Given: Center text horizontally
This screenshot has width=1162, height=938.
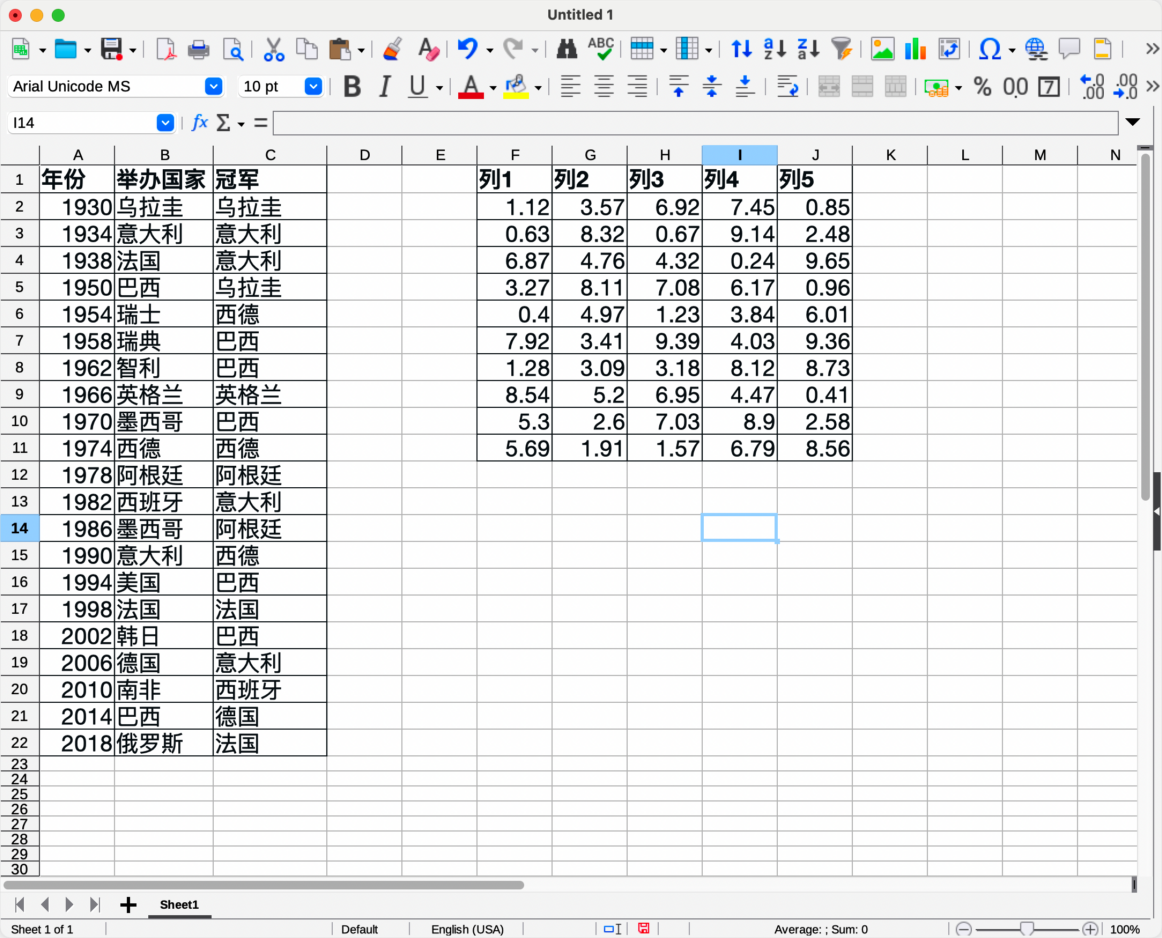Looking at the screenshot, I should [x=604, y=87].
